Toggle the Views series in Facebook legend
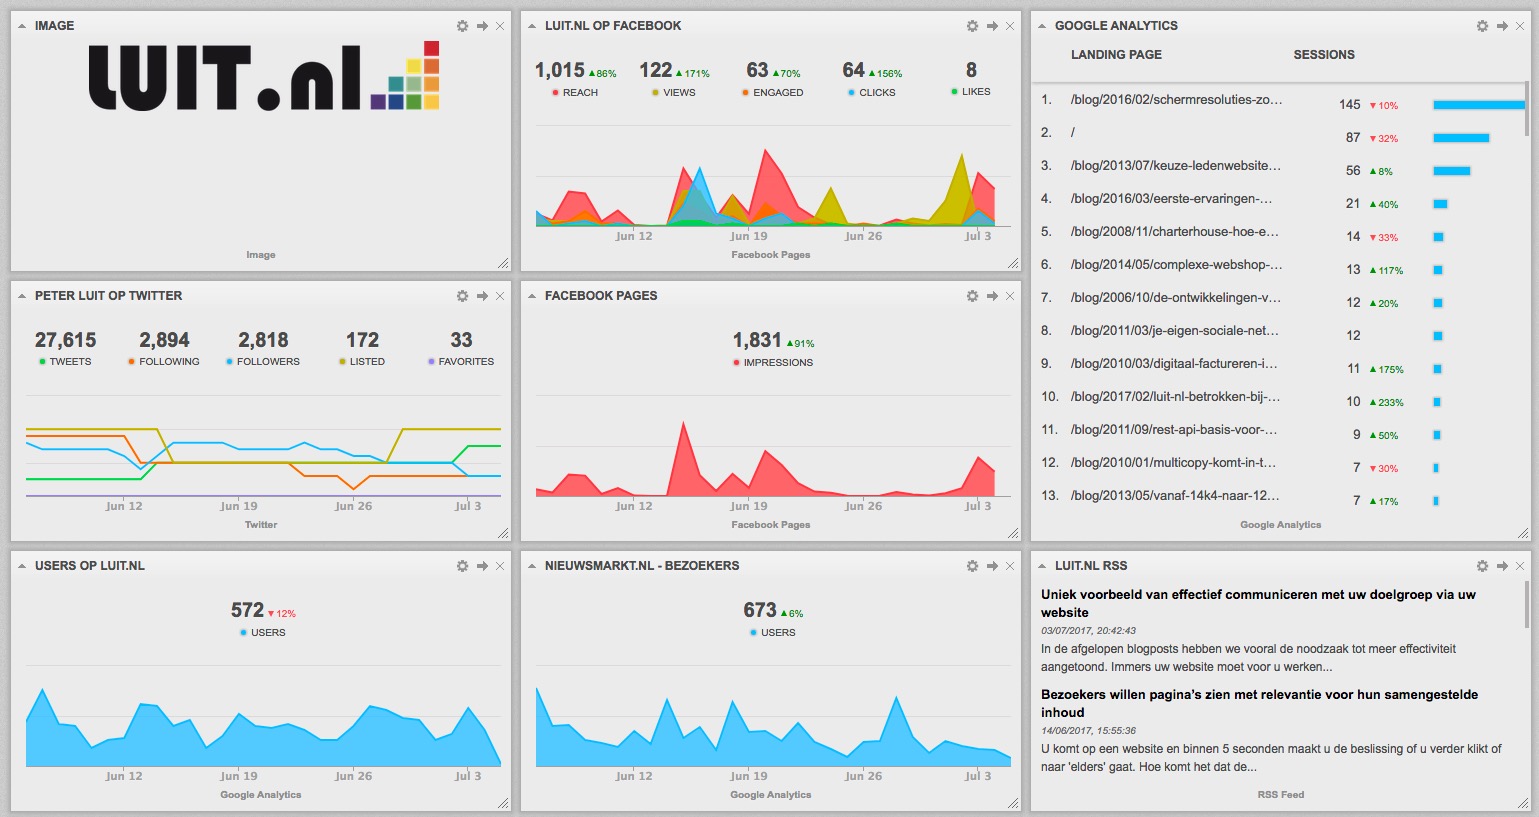 (674, 92)
